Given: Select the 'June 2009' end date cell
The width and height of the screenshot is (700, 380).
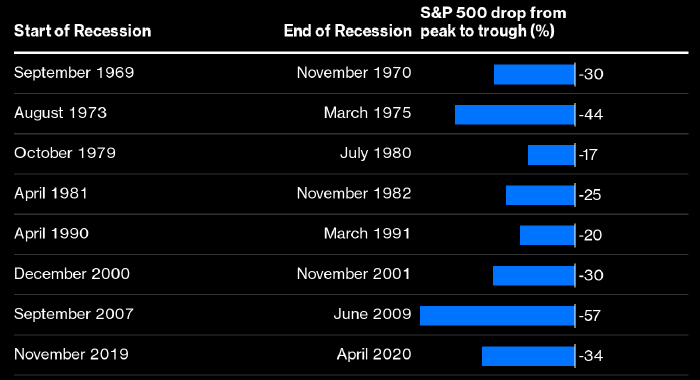Looking at the screenshot, I should pos(372,314).
